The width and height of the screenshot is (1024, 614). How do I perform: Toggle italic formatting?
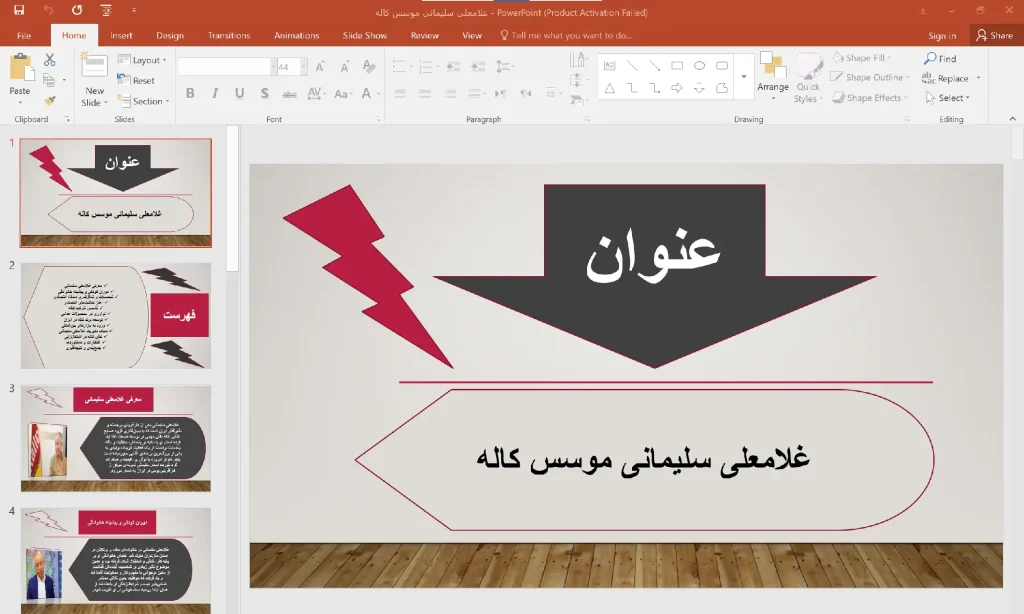pyautogui.click(x=214, y=94)
